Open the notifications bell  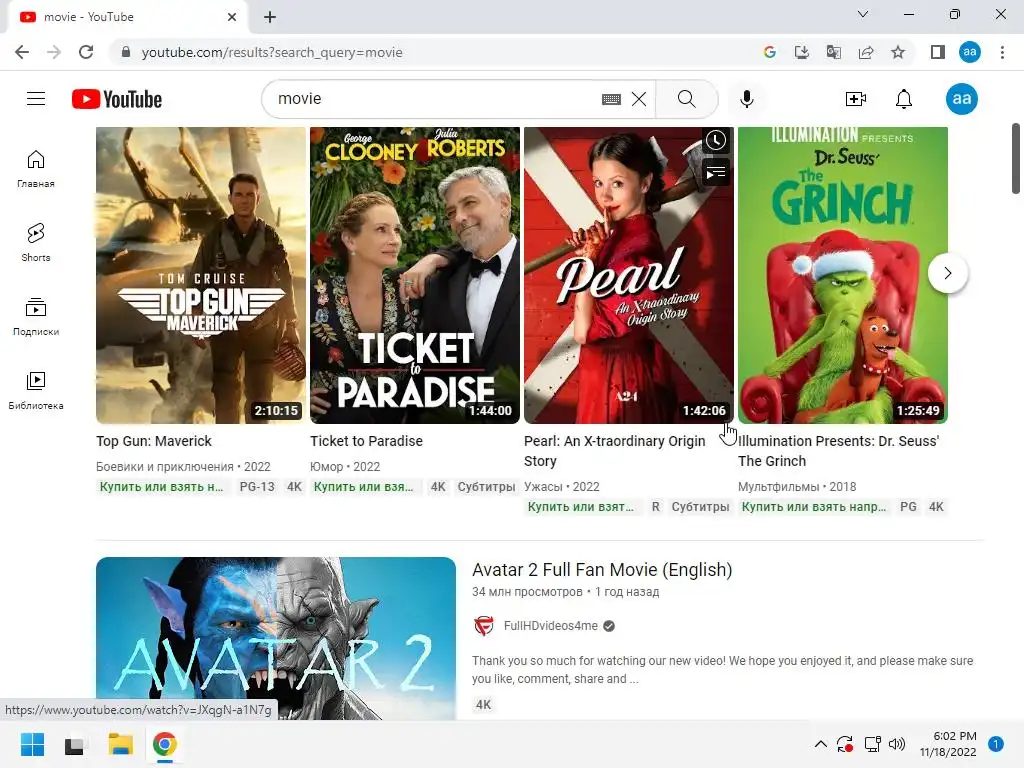pyautogui.click(x=904, y=99)
